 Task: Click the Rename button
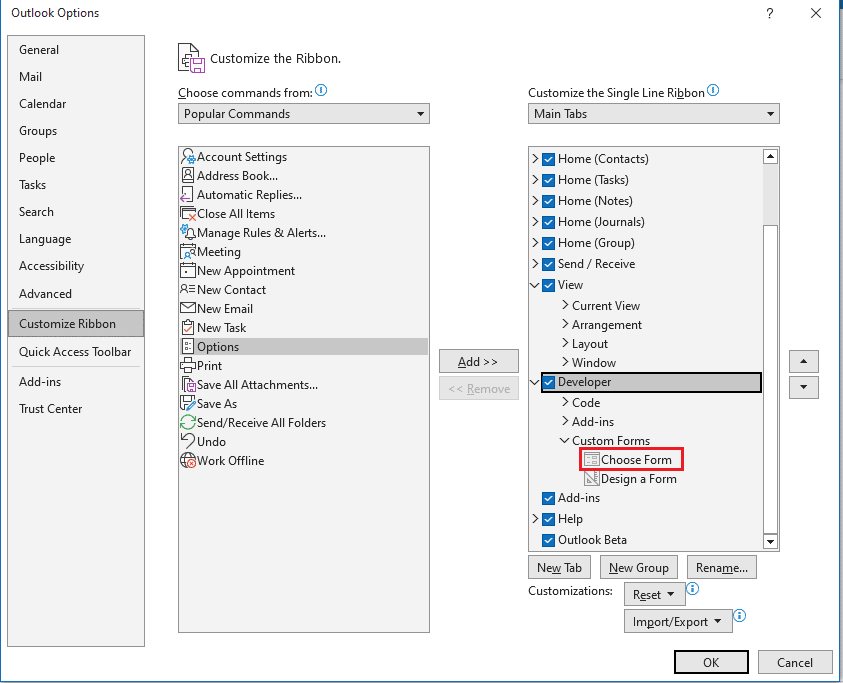721,567
